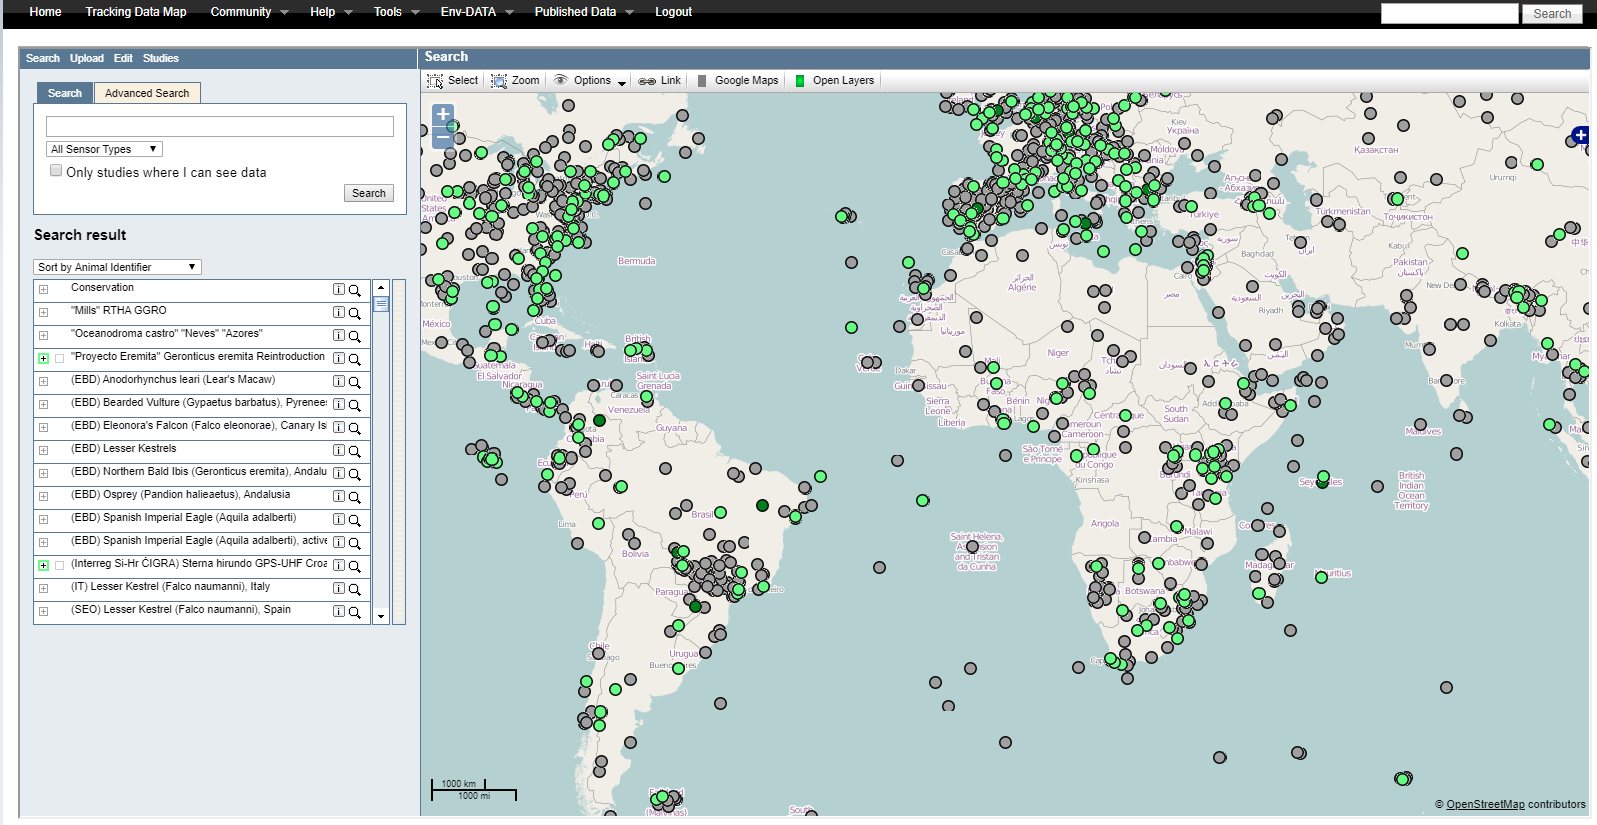1597x825 pixels.
Task: Zoom to Northern Bald Ibis study
Action: point(354,474)
